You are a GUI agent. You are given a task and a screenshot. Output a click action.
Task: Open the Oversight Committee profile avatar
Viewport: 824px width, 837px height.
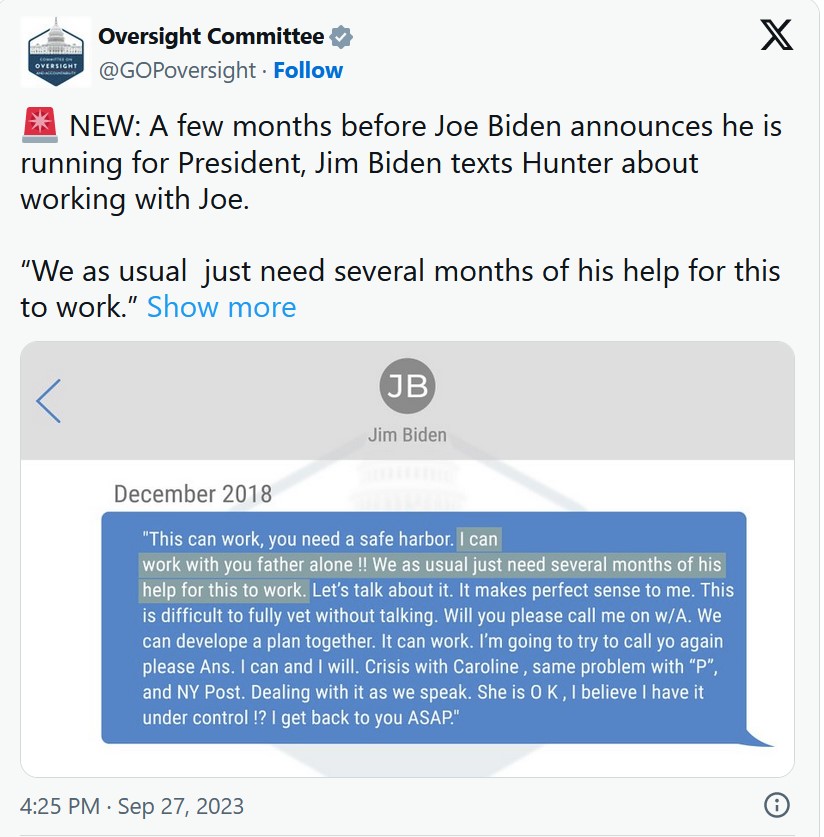(56, 52)
